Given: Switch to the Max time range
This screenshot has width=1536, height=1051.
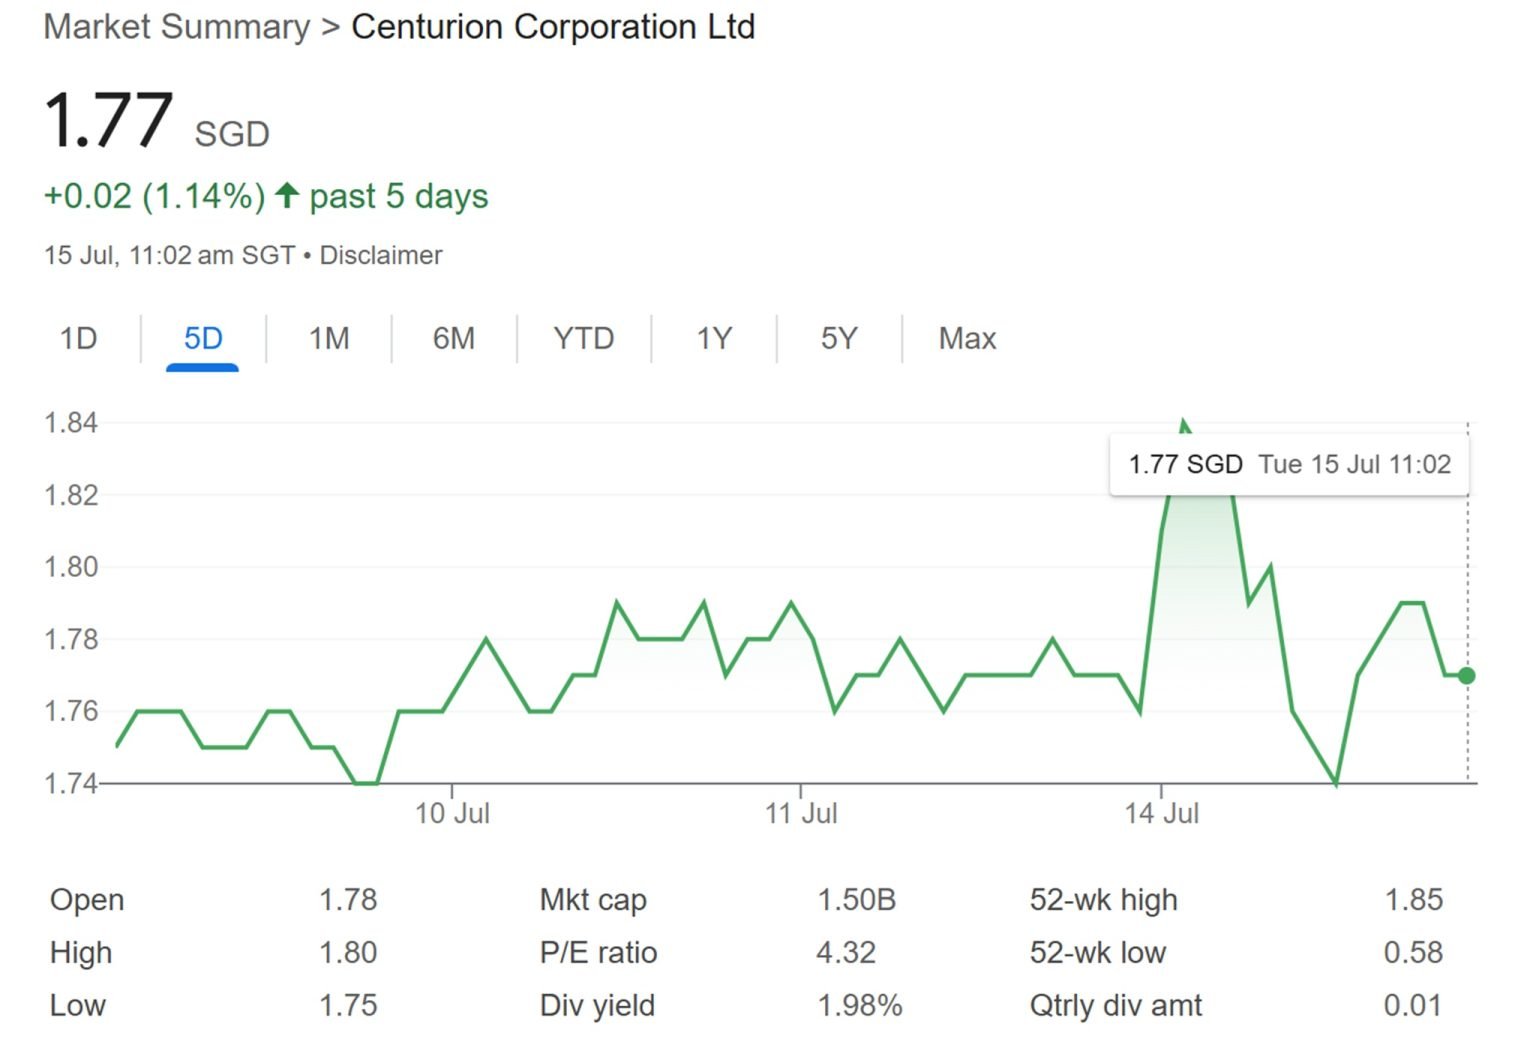Looking at the screenshot, I should click(965, 339).
